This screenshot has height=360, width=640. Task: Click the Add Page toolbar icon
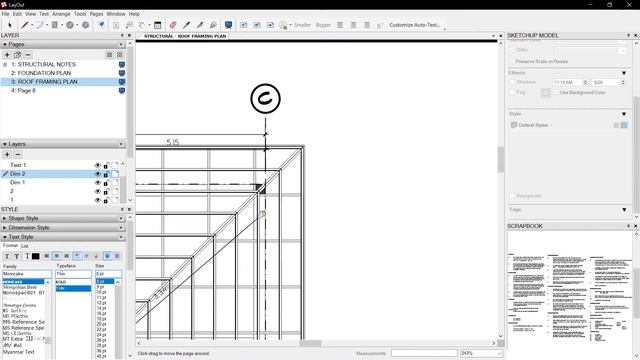click(244, 25)
